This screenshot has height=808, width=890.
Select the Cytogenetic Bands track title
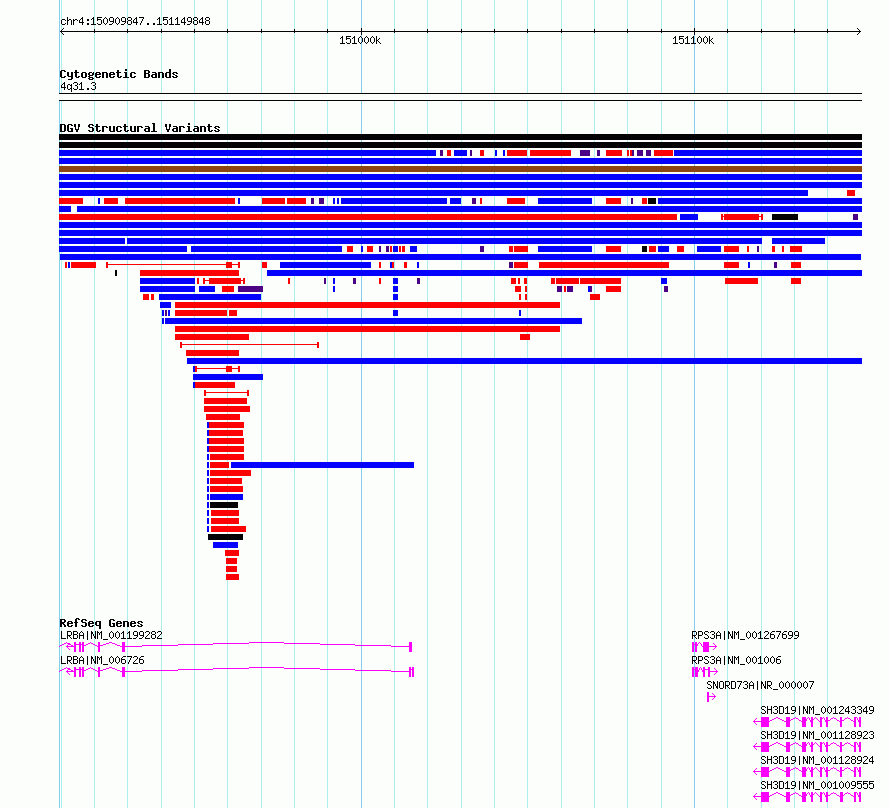(119, 74)
